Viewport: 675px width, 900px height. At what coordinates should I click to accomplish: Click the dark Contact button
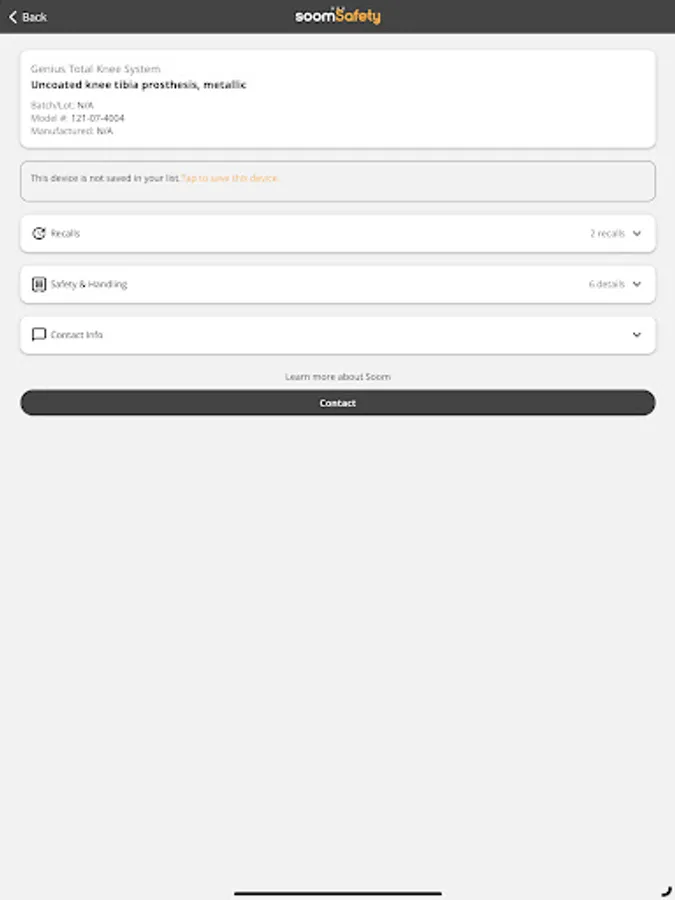pyautogui.click(x=338, y=403)
